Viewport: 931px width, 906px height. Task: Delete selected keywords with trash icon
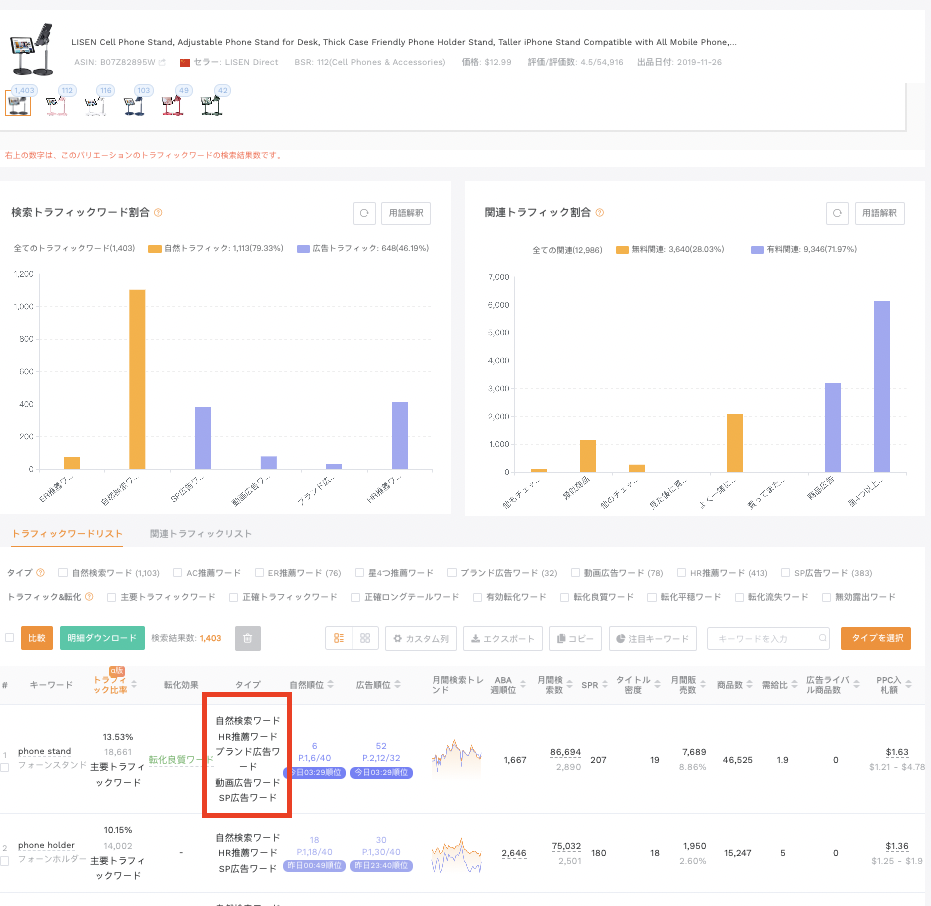pos(248,638)
